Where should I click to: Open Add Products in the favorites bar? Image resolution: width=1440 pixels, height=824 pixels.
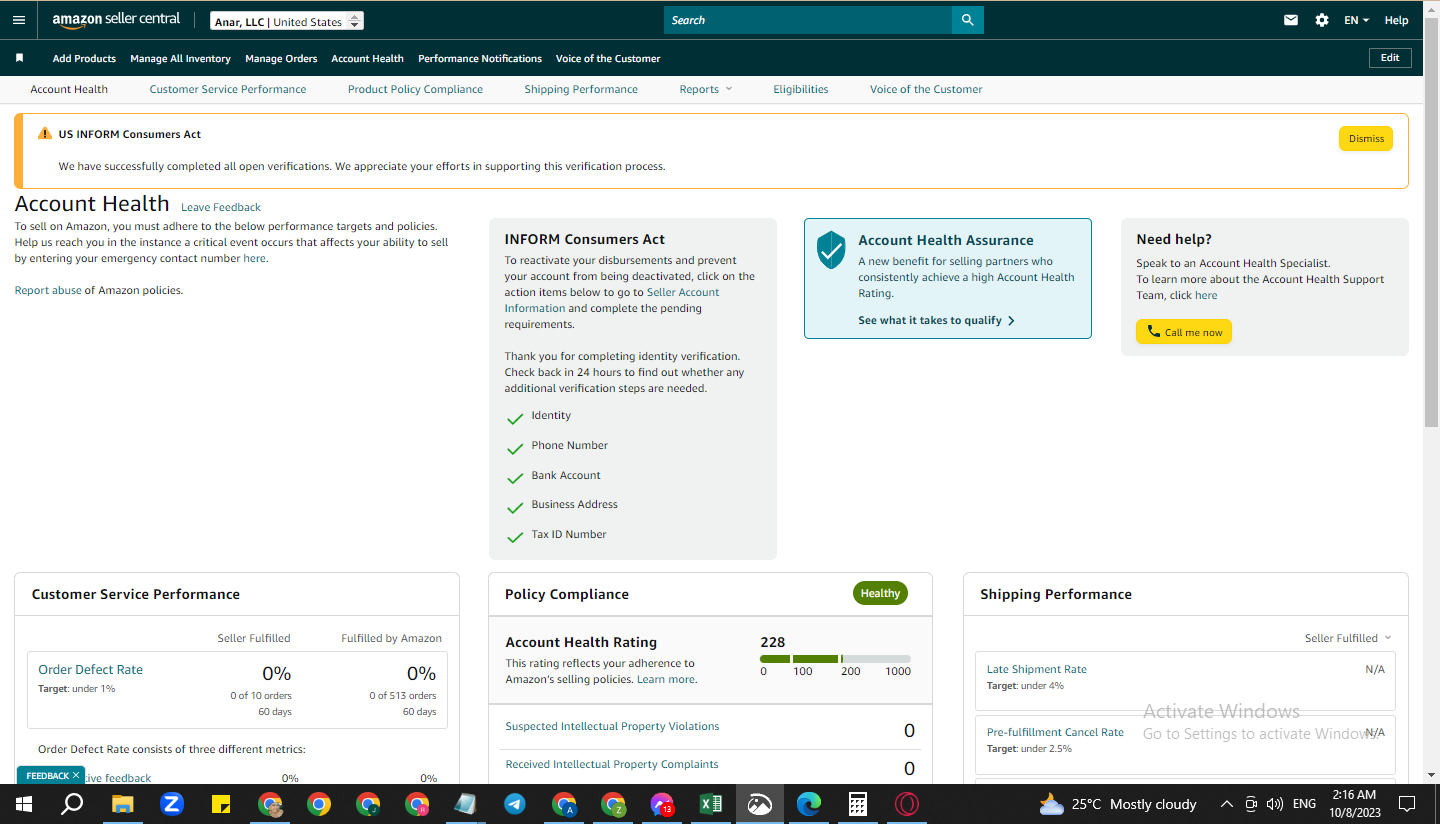pyautogui.click(x=84, y=58)
